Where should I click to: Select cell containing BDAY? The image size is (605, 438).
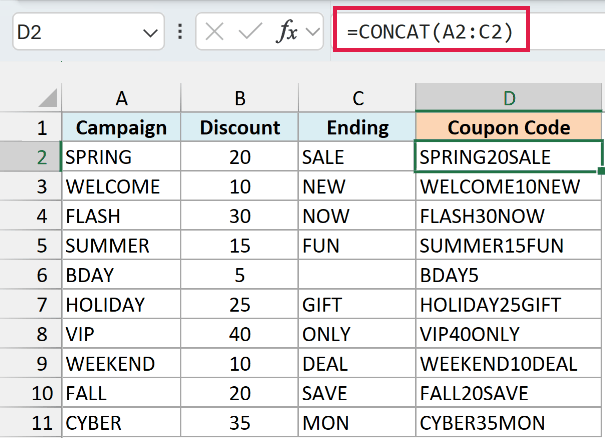pos(121,275)
